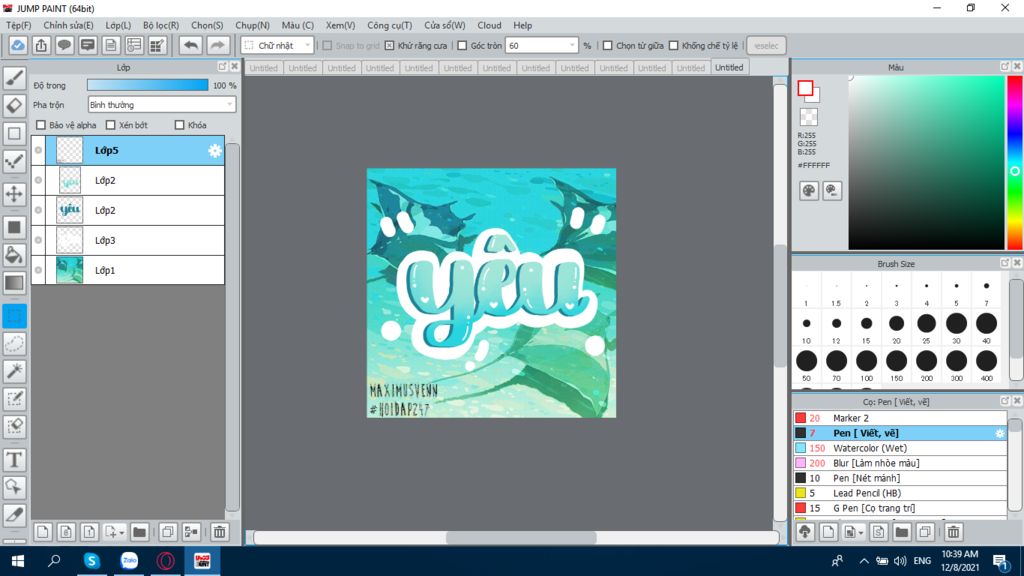Click cloud brush download icon in brush panel
This screenshot has width=1024, height=576.
[x=805, y=532]
